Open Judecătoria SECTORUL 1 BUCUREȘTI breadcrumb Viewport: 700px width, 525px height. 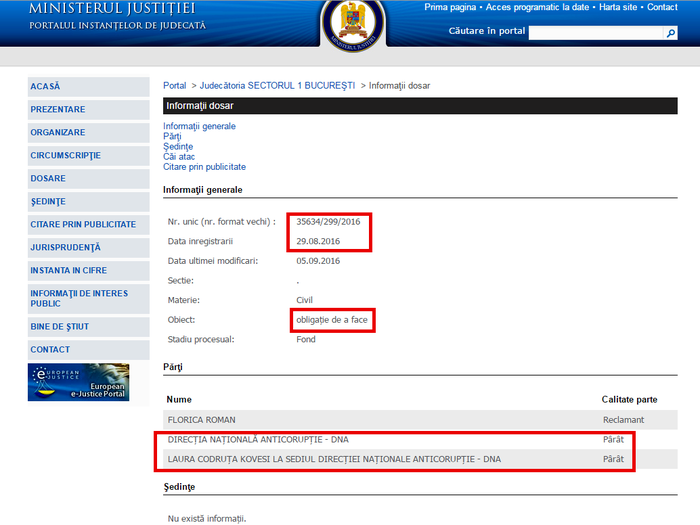pyautogui.click(x=277, y=85)
